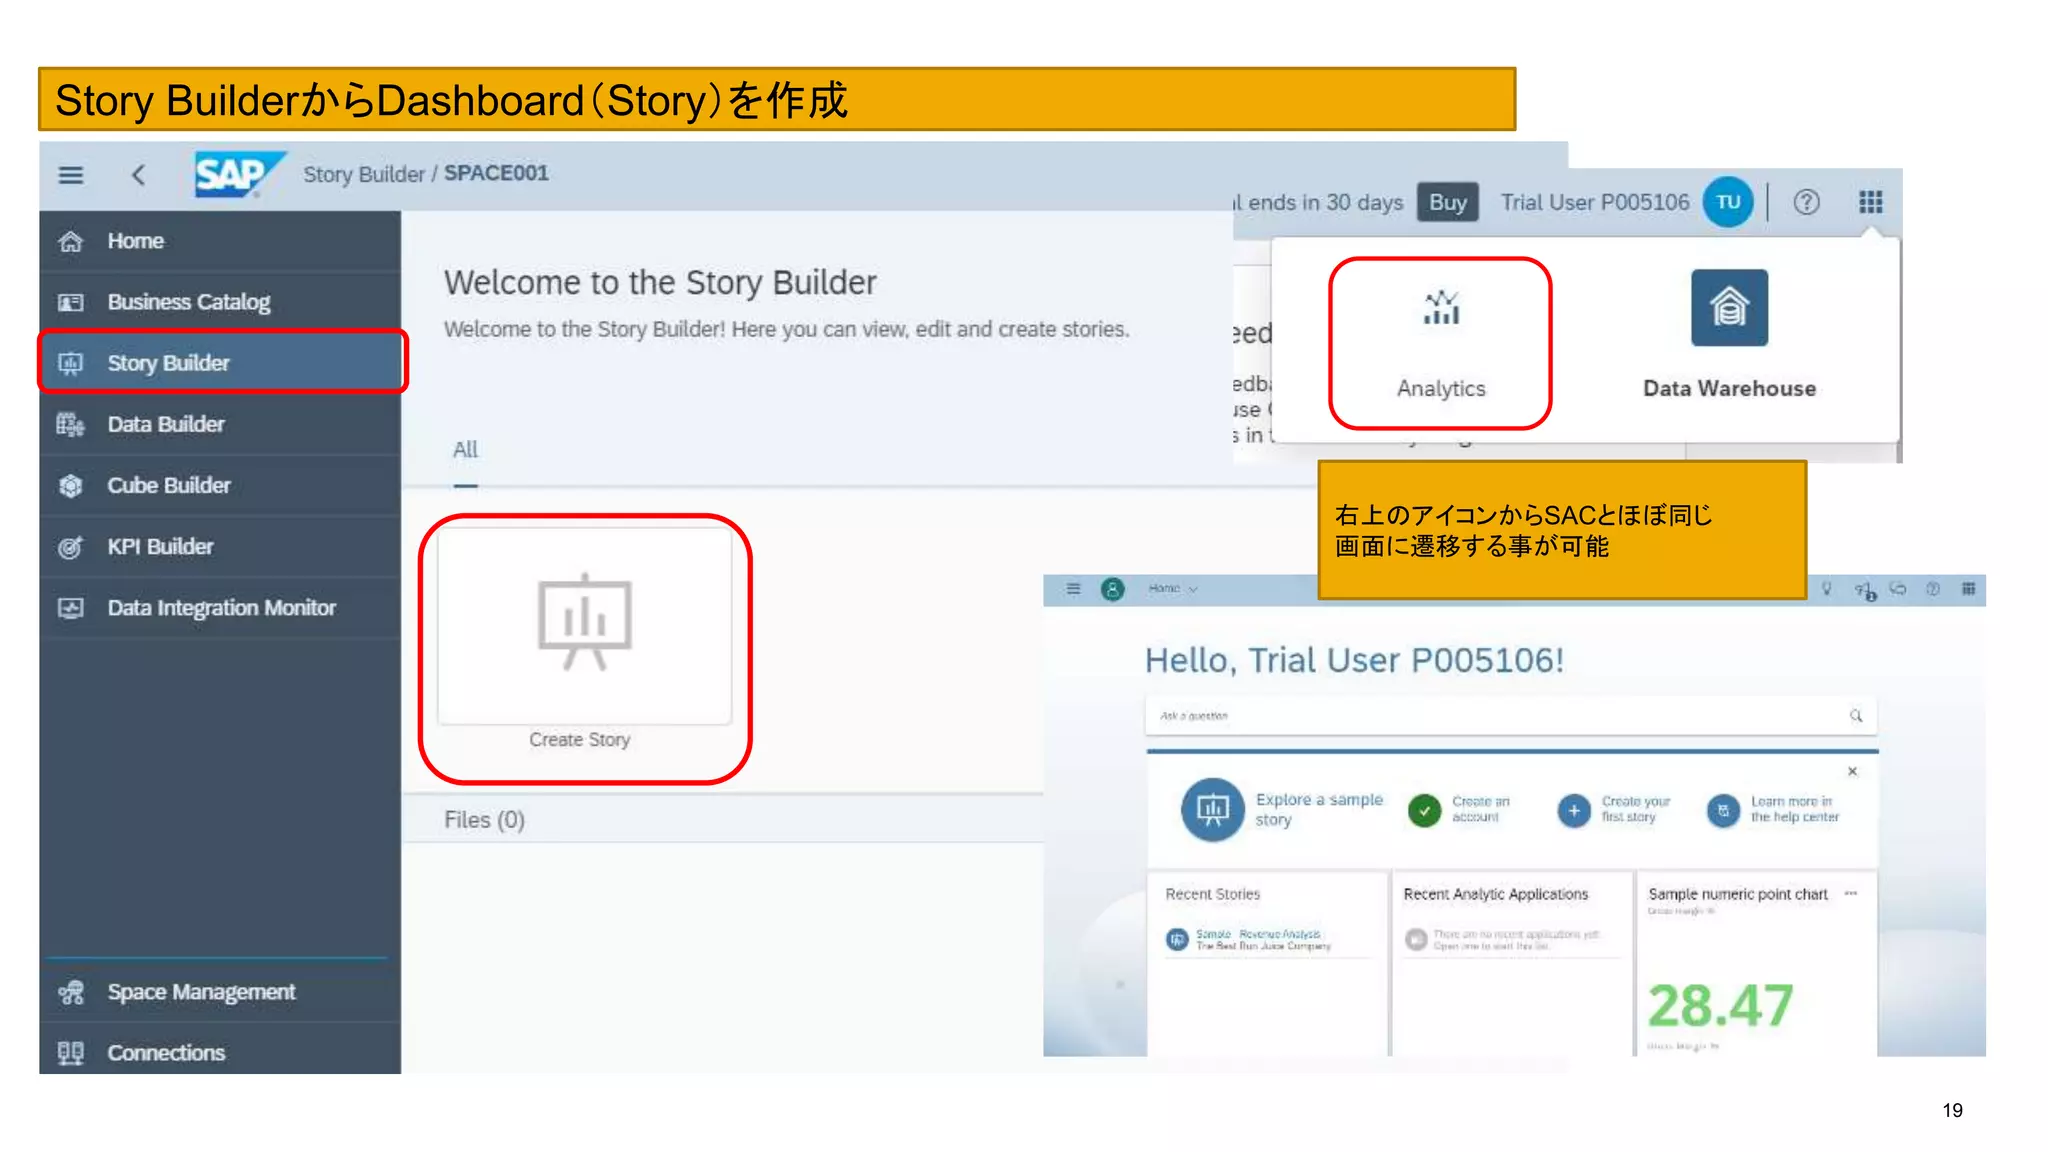
Task: Expand the Home dropdown in Analytics window
Action: click(x=1172, y=589)
